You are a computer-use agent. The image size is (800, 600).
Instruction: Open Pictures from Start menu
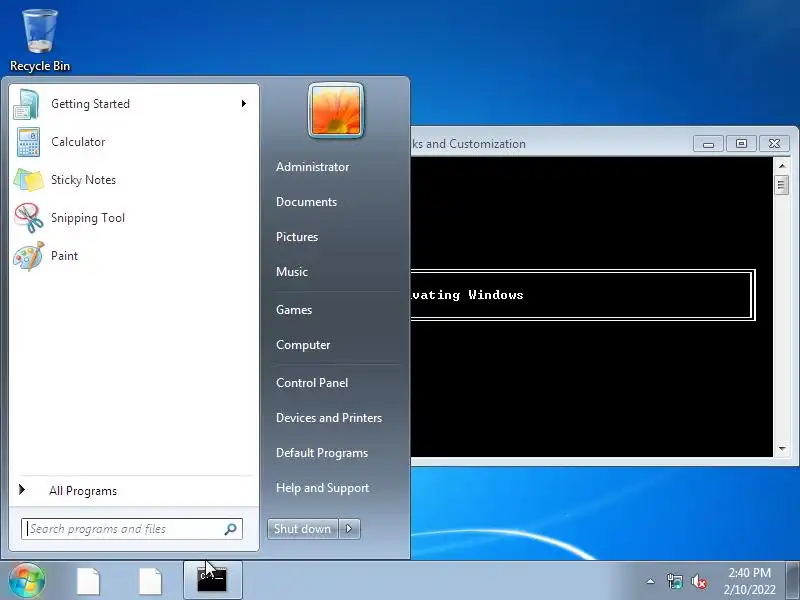pos(297,237)
